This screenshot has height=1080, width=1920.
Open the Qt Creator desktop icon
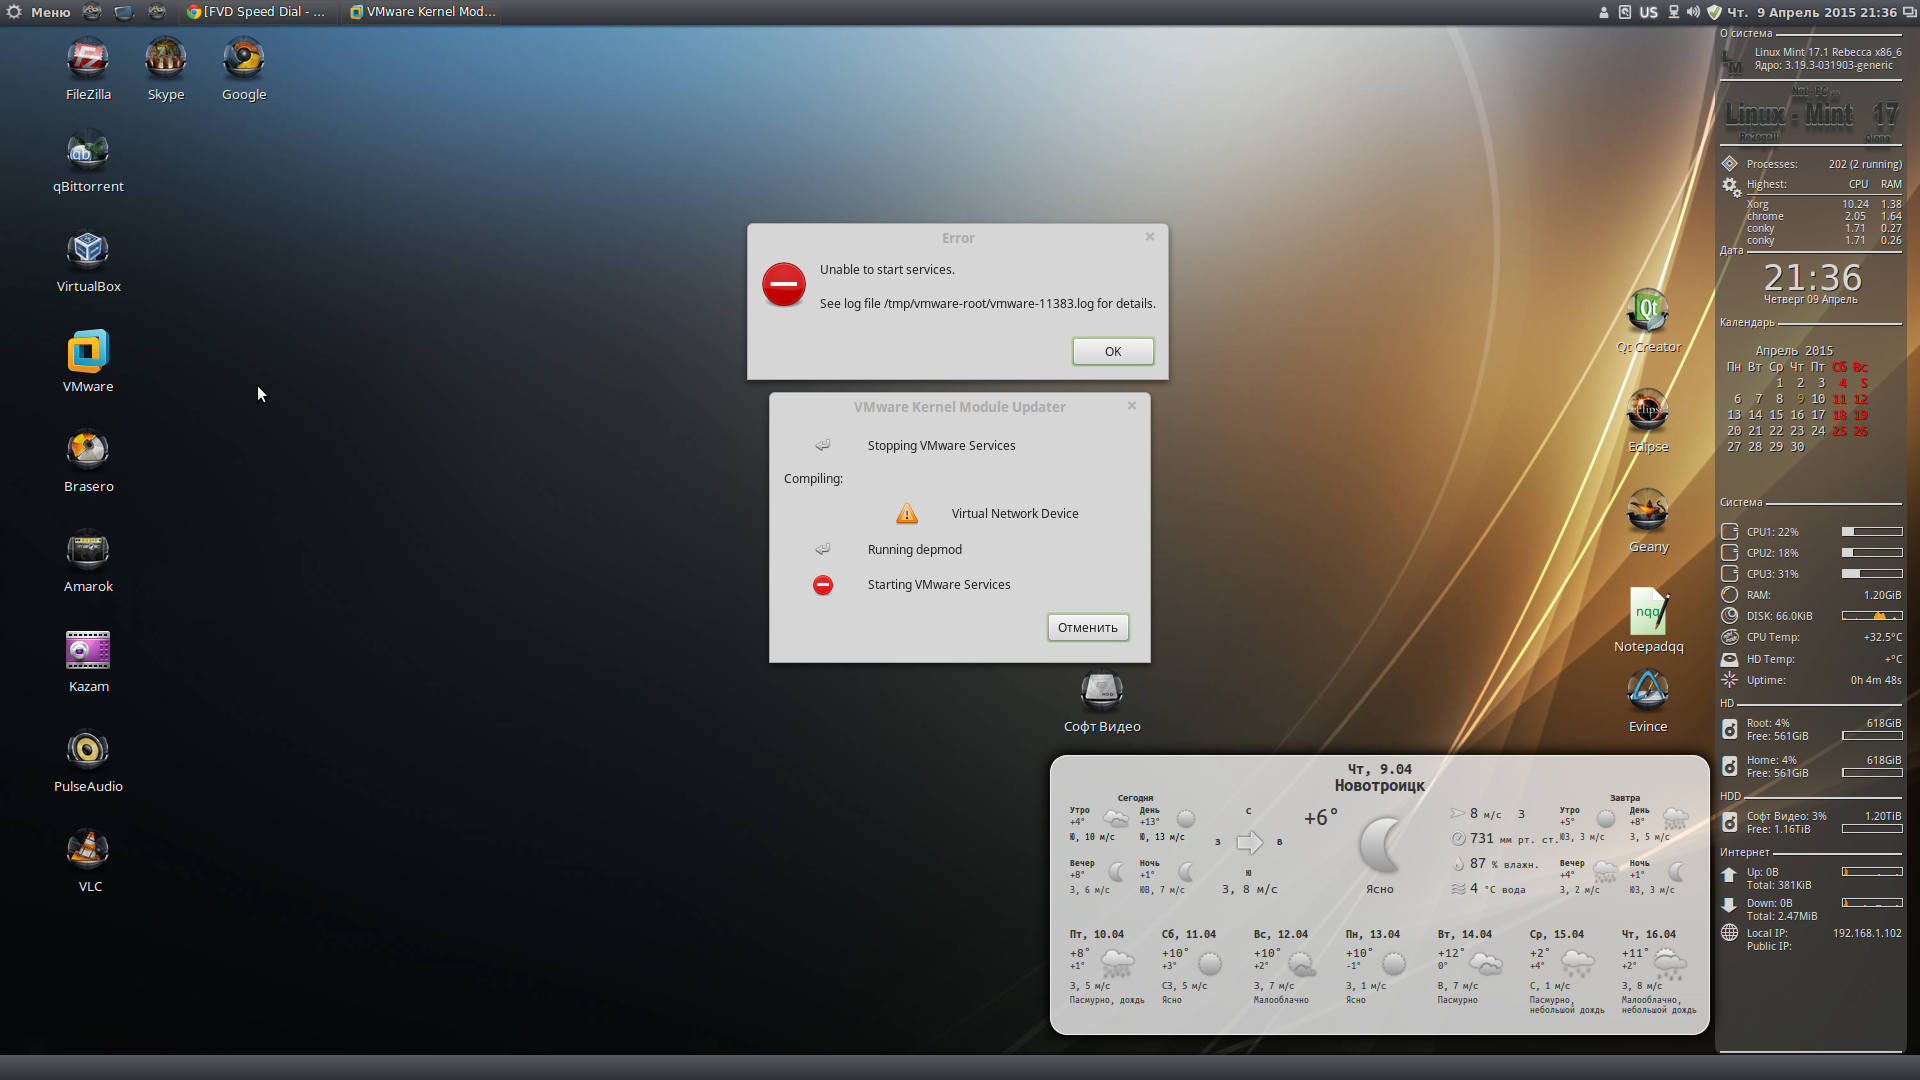click(x=1648, y=312)
